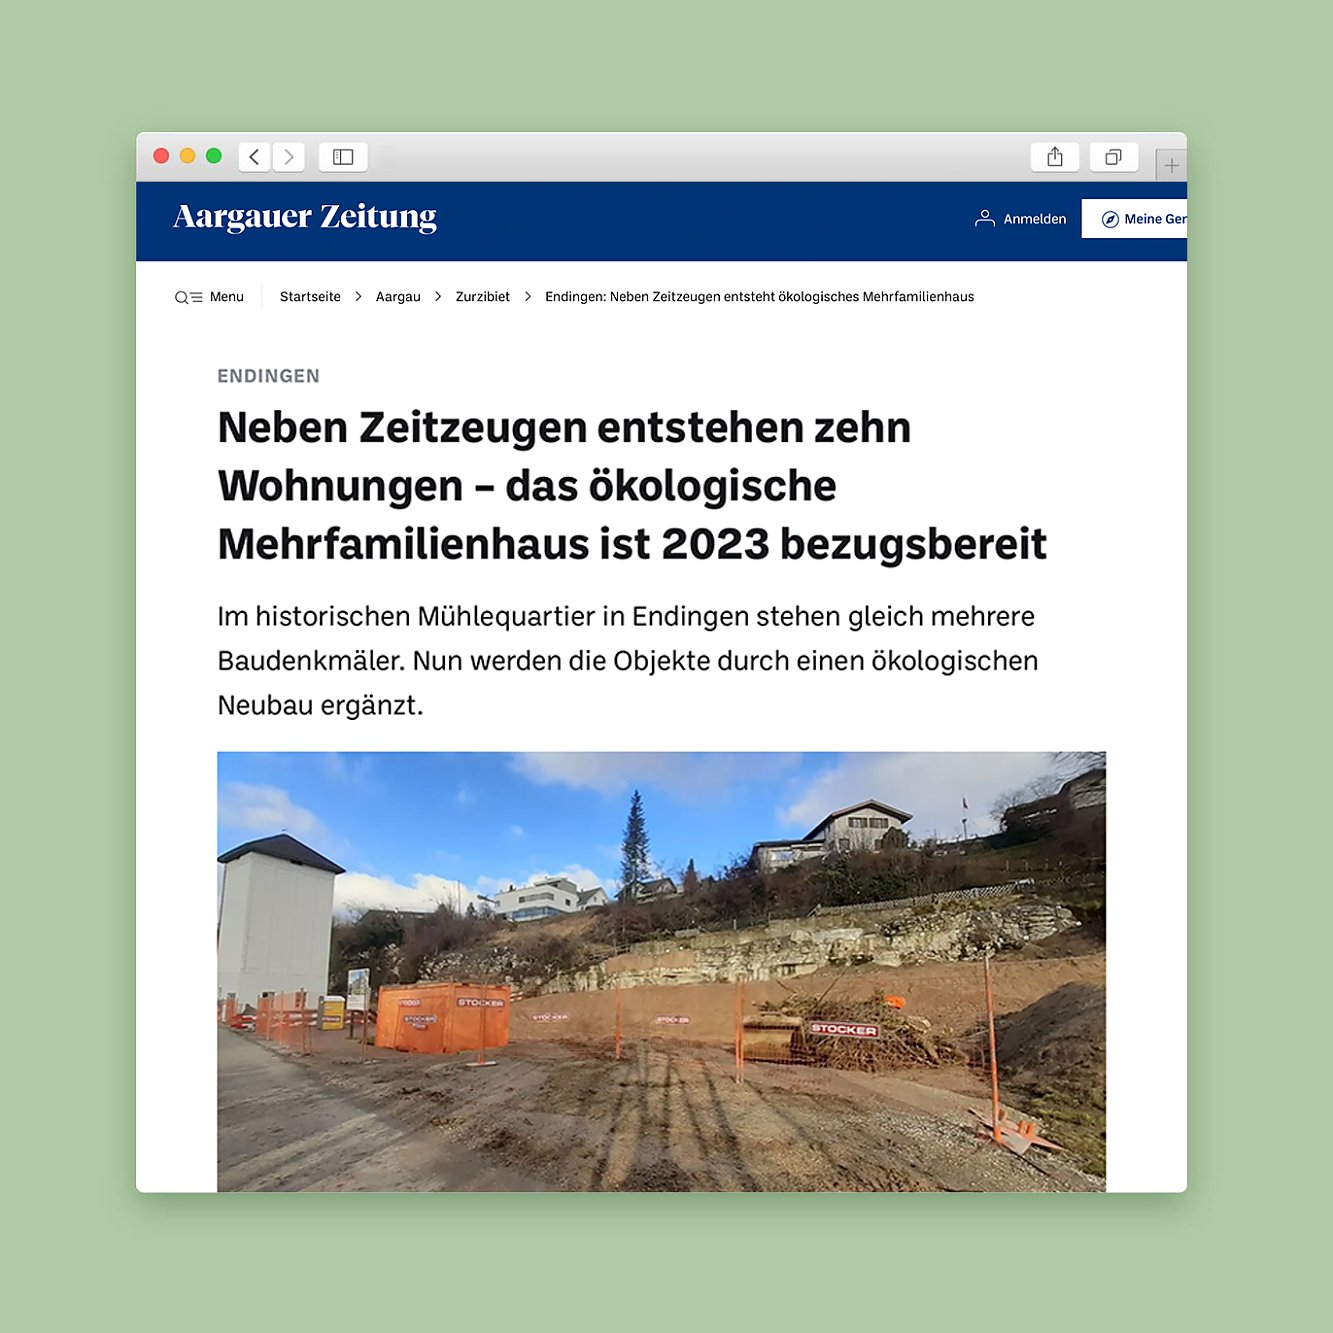Toggle the browser sidebar panel
This screenshot has height=1333, width=1333.
343,157
